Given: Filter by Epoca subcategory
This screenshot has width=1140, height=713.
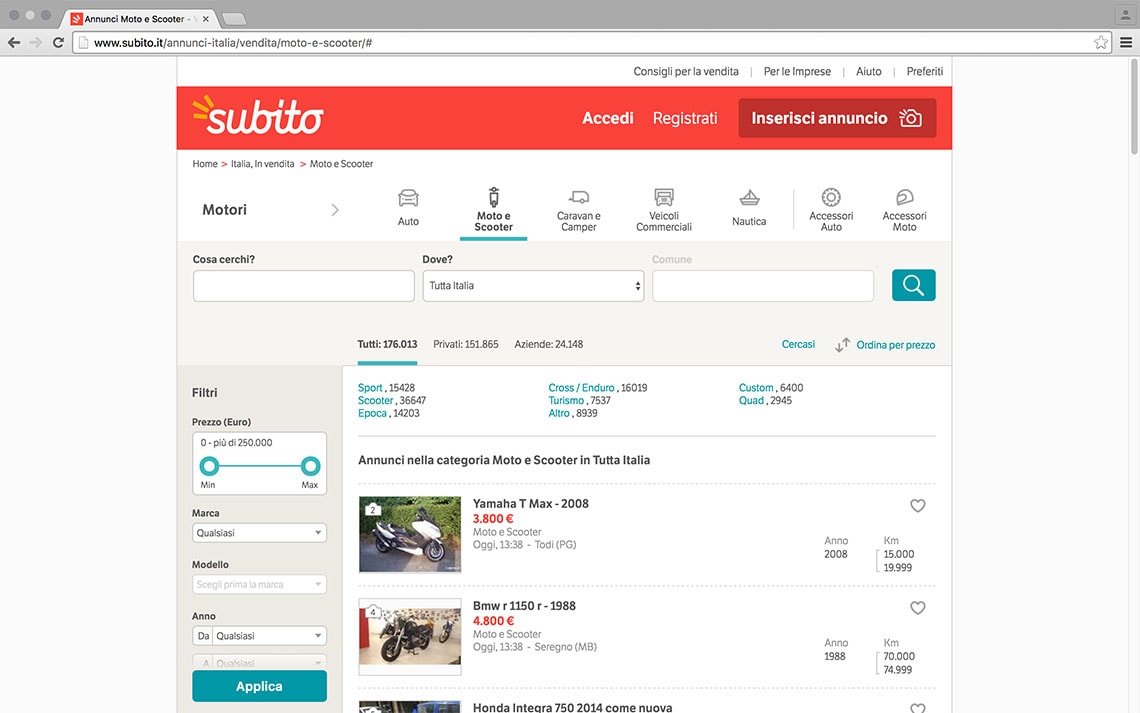Looking at the screenshot, I should pyautogui.click(x=372, y=414).
